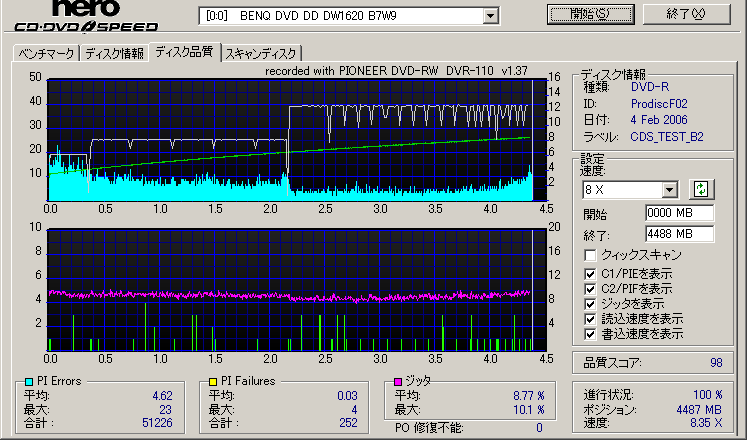Switch to the ベンチマーク tab
This screenshot has height=440, width=747.
click(x=46, y=53)
